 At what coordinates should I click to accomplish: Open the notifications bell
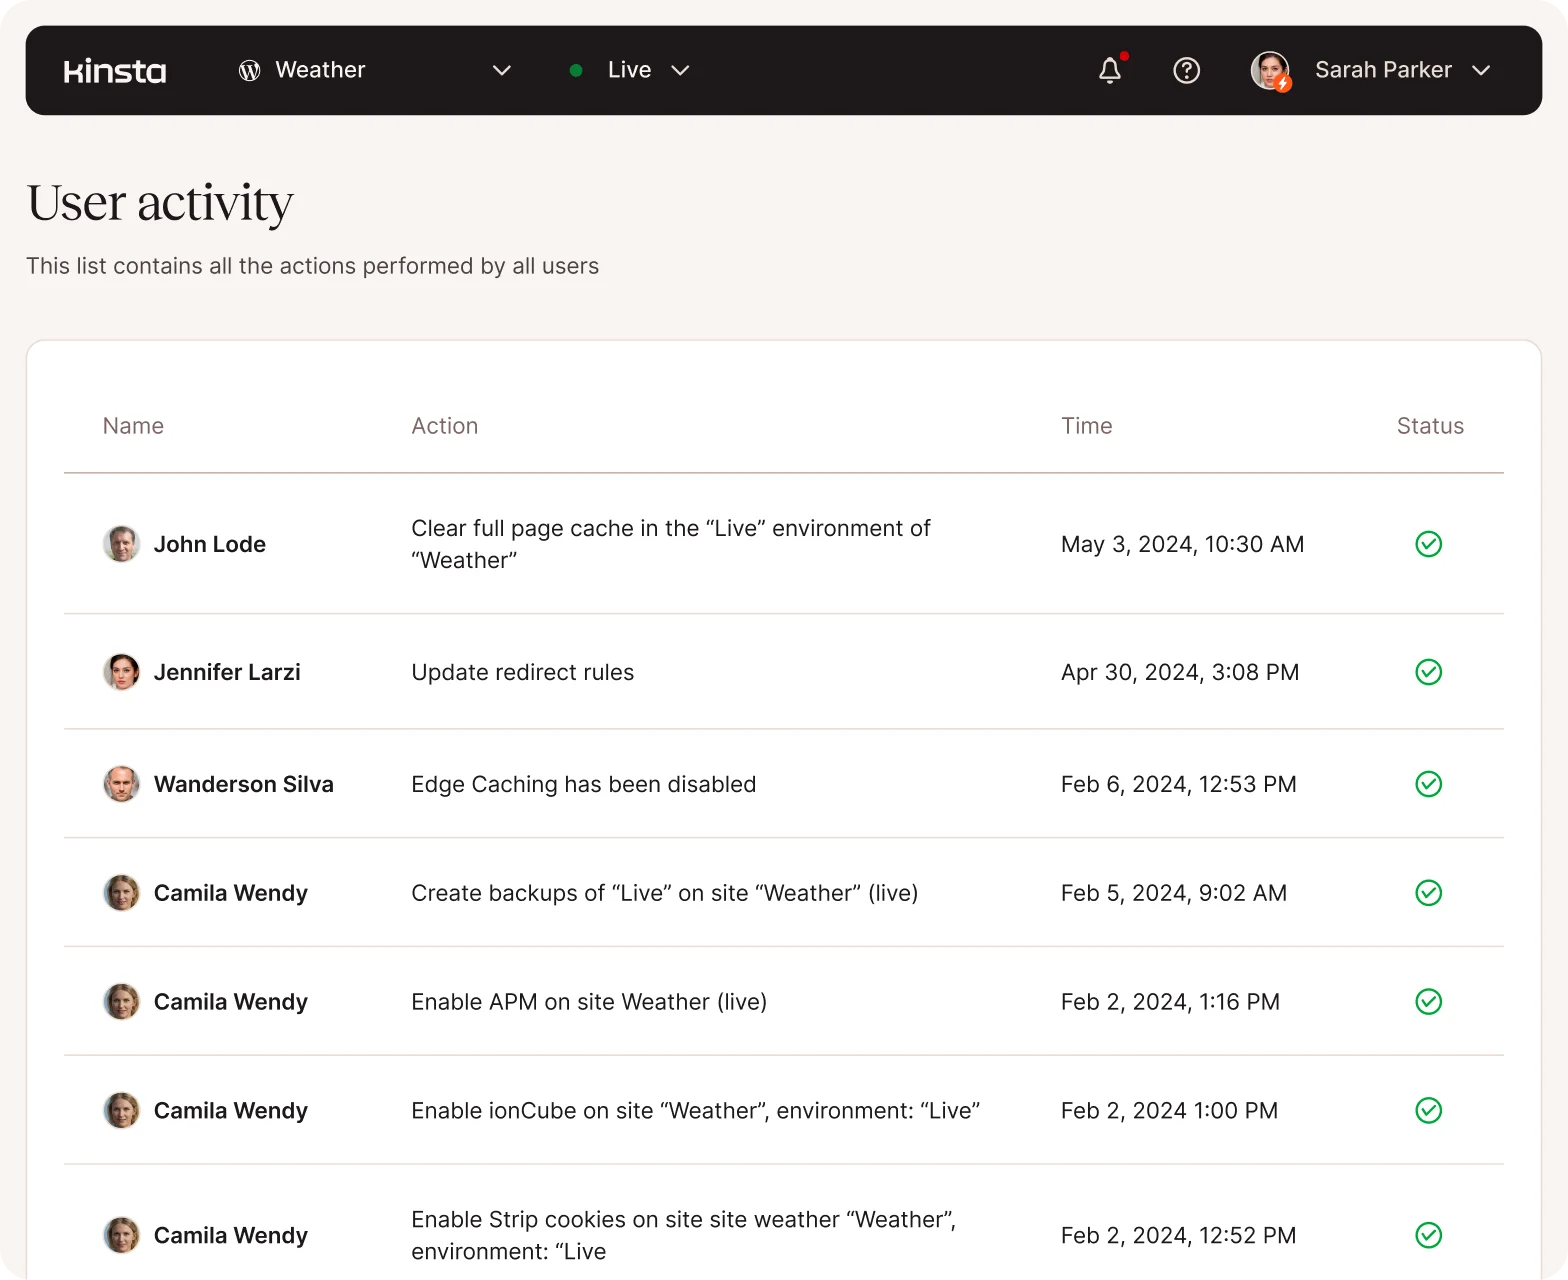pos(1110,70)
